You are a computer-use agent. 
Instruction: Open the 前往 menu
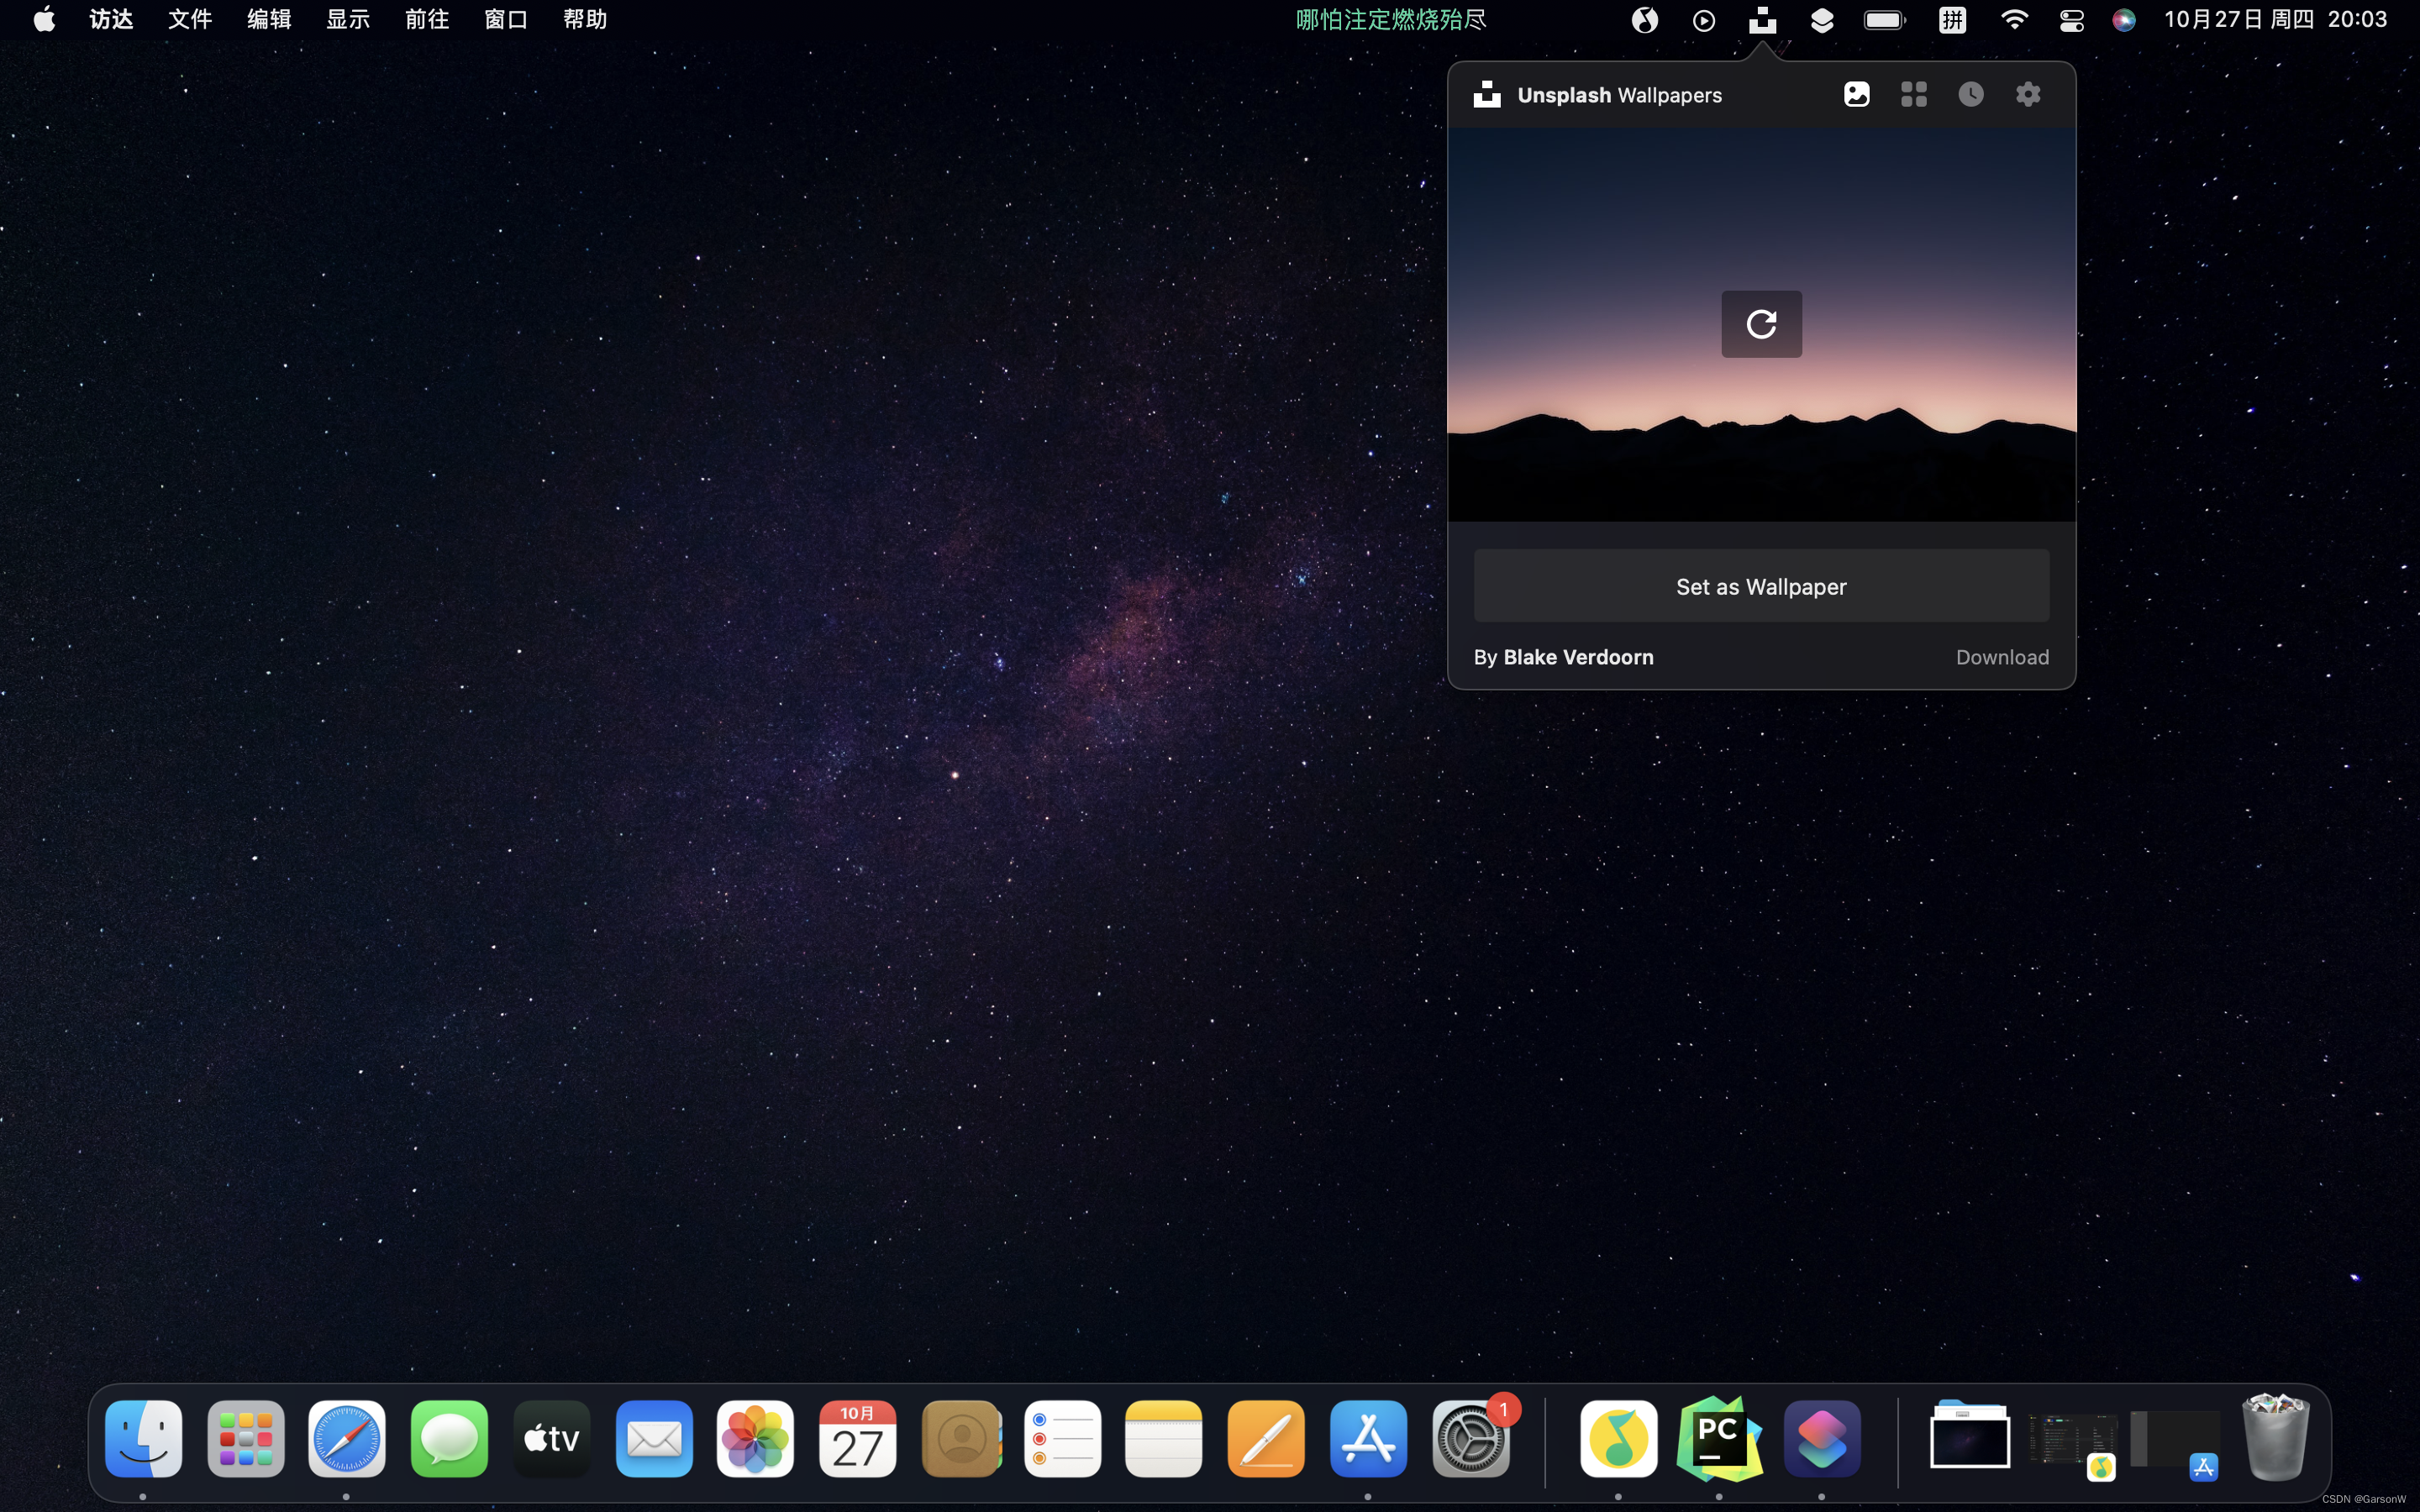coord(427,20)
